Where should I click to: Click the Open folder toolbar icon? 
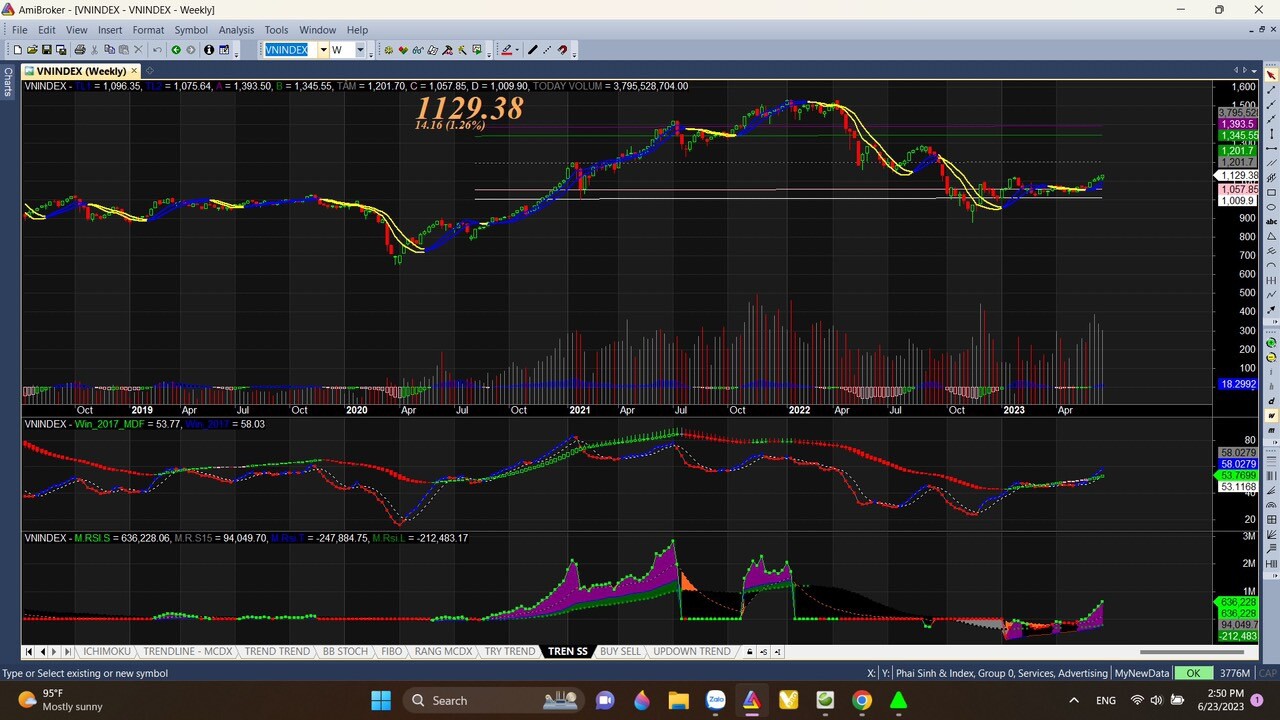pos(32,50)
